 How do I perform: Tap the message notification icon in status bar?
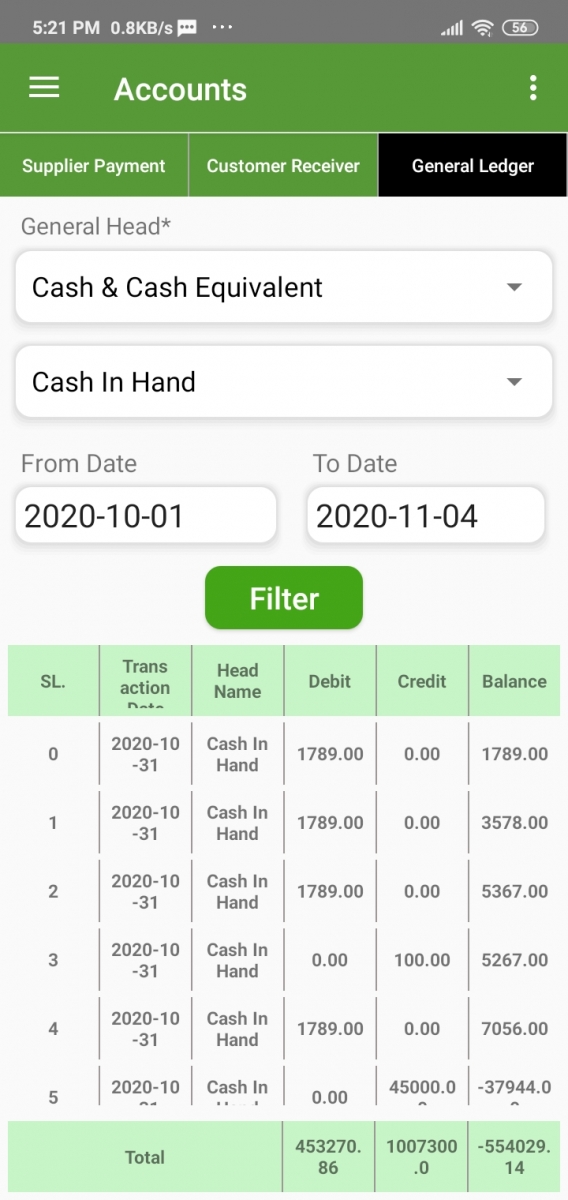pos(186,28)
